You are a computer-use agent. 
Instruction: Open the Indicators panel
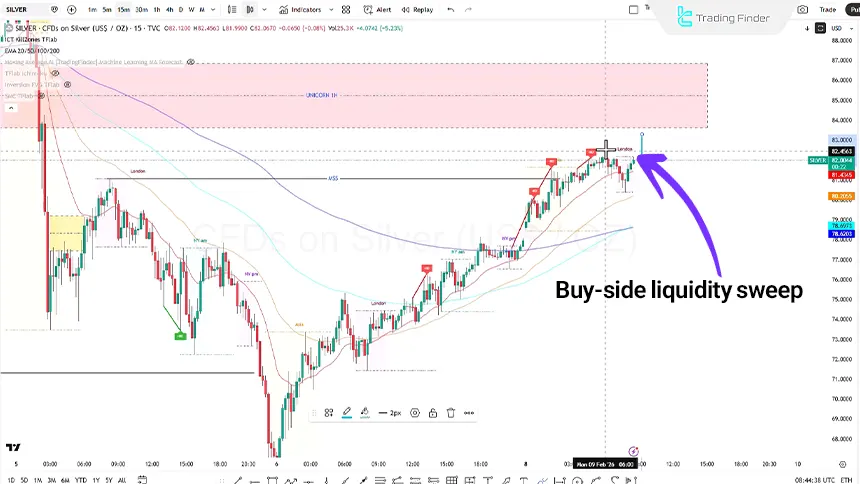coord(300,9)
